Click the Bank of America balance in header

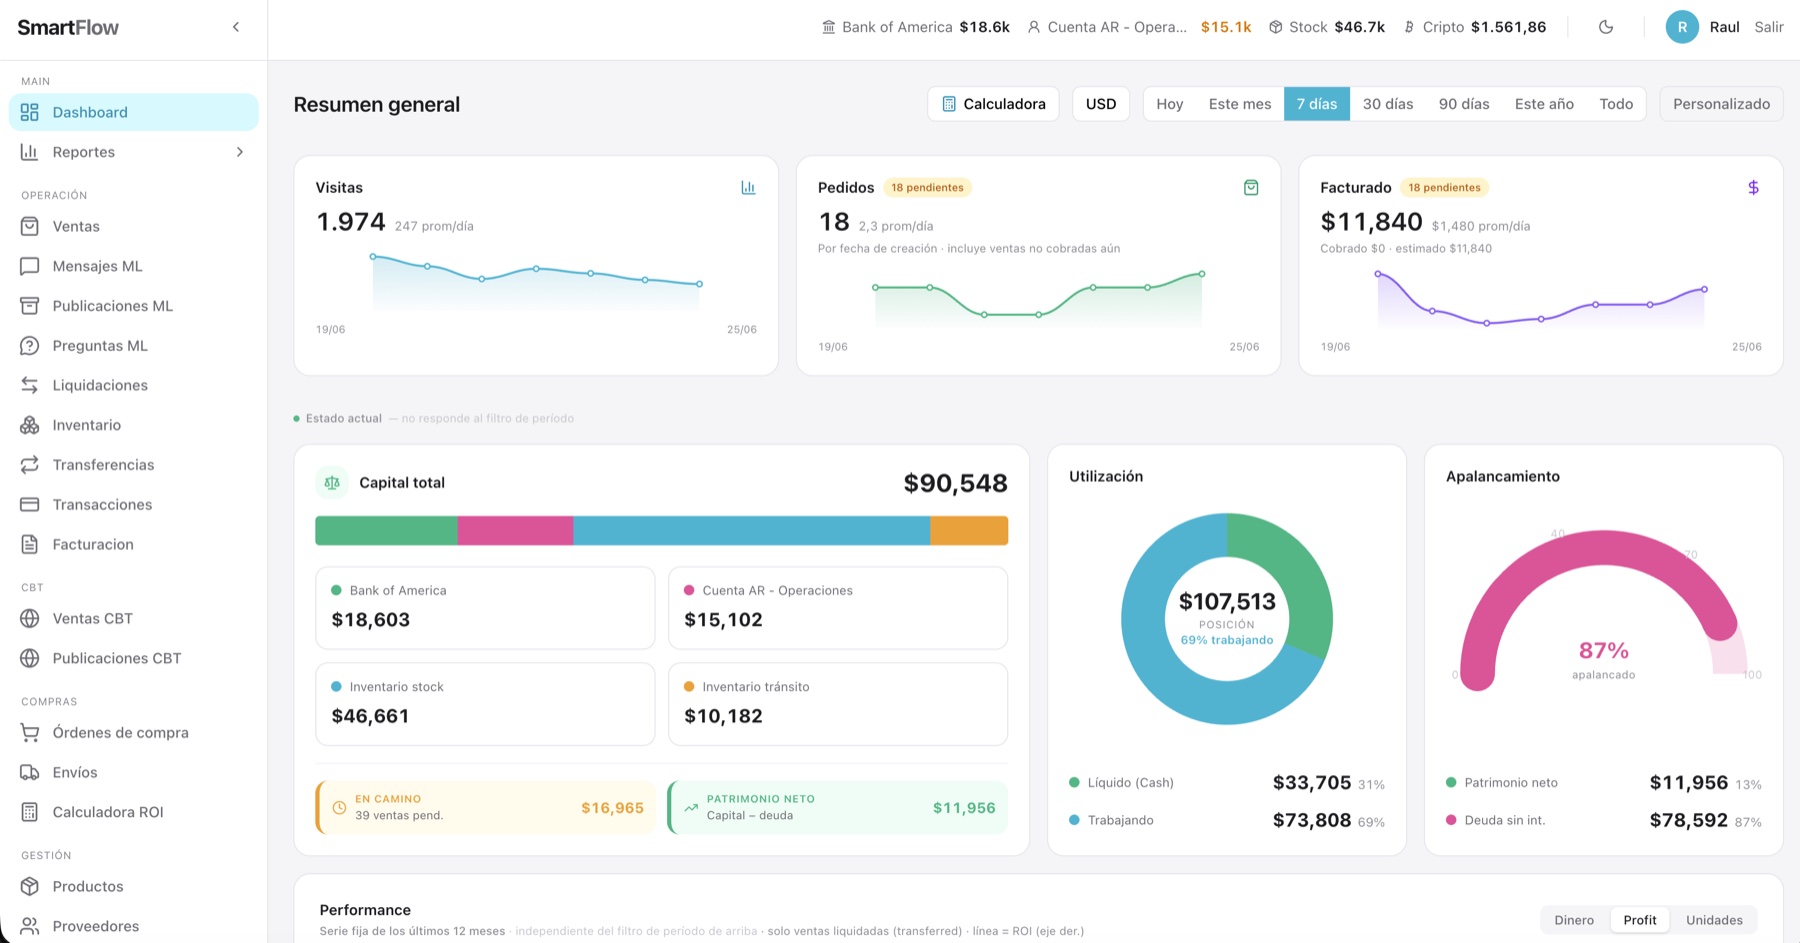click(x=916, y=27)
